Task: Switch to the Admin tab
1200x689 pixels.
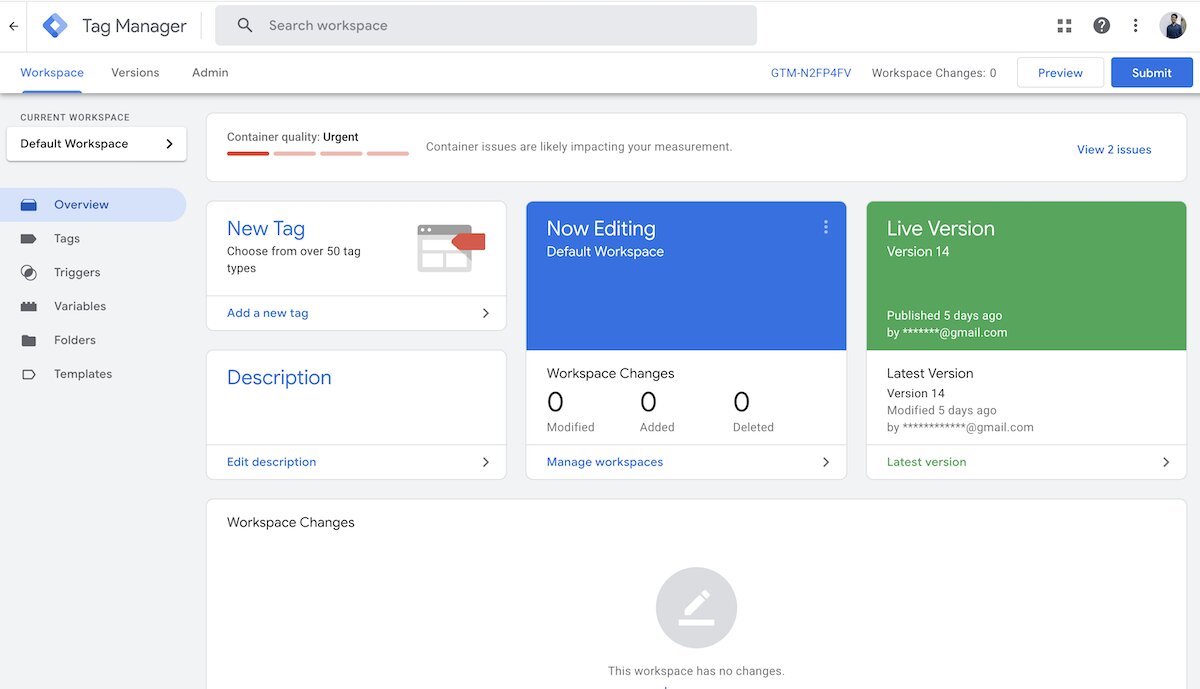Action: pos(210,73)
